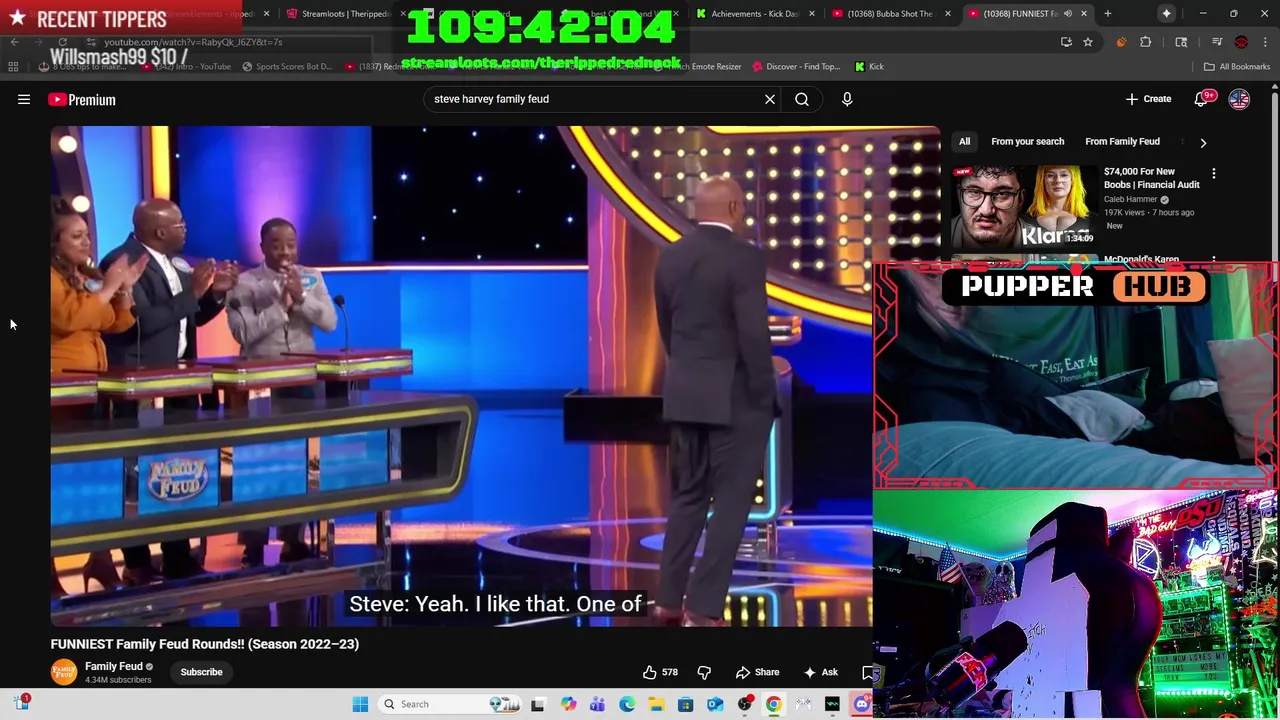Open Microsoft Edge from the taskbar
This screenshot has width=1280, height=720.
click(627, 704)
